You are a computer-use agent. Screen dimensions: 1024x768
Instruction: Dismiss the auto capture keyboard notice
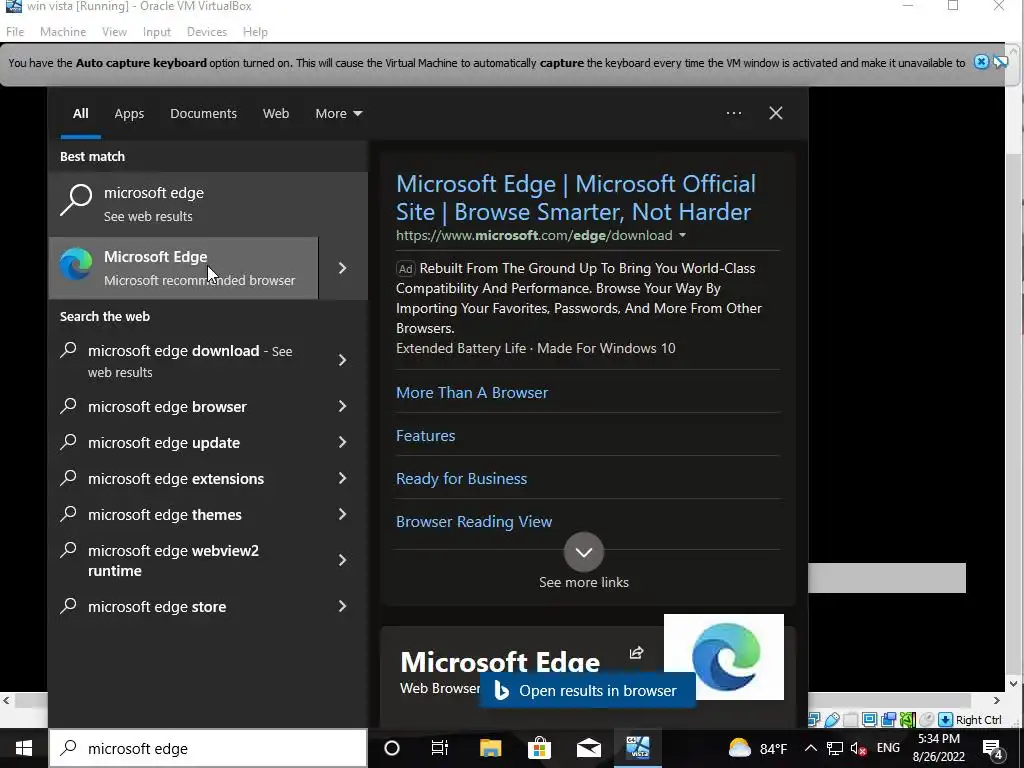point(981,62)
